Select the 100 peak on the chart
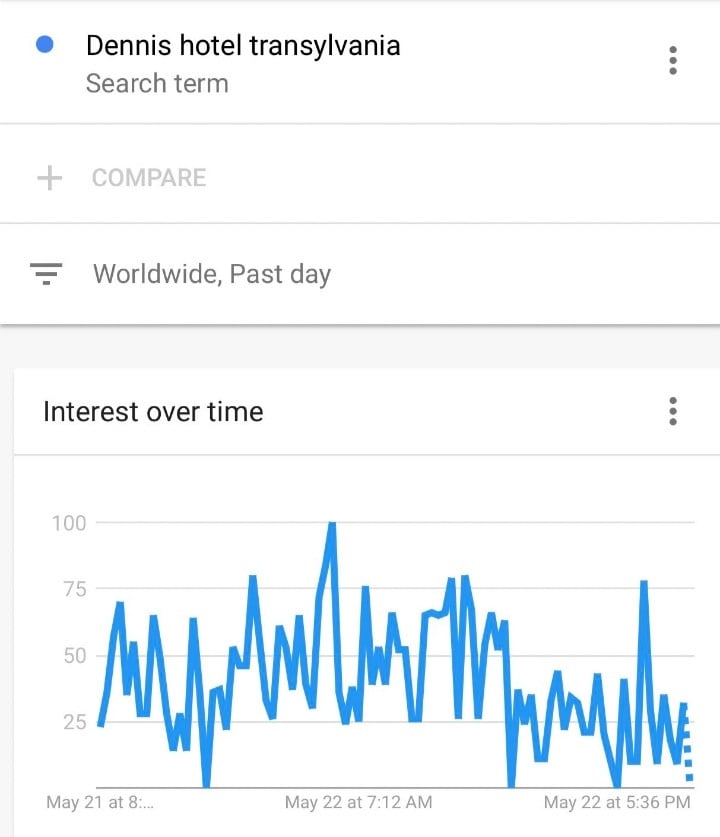The width and height of the screenshot is (720, 837). click(x=331, y=526)
